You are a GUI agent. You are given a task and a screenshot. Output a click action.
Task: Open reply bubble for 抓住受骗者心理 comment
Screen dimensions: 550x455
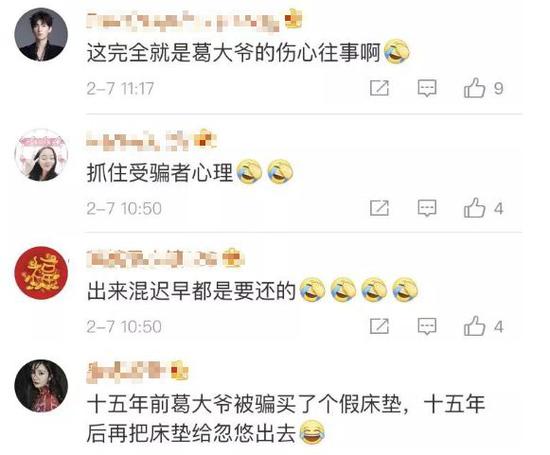(x=427, y=208)
